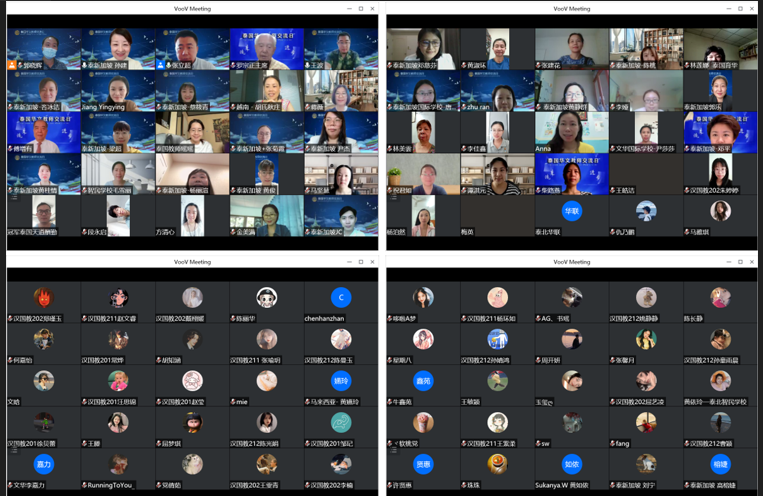Screen dimensions: 763x496
Task: Click the muted mic icon beside fang
Action: pos(613,444)
